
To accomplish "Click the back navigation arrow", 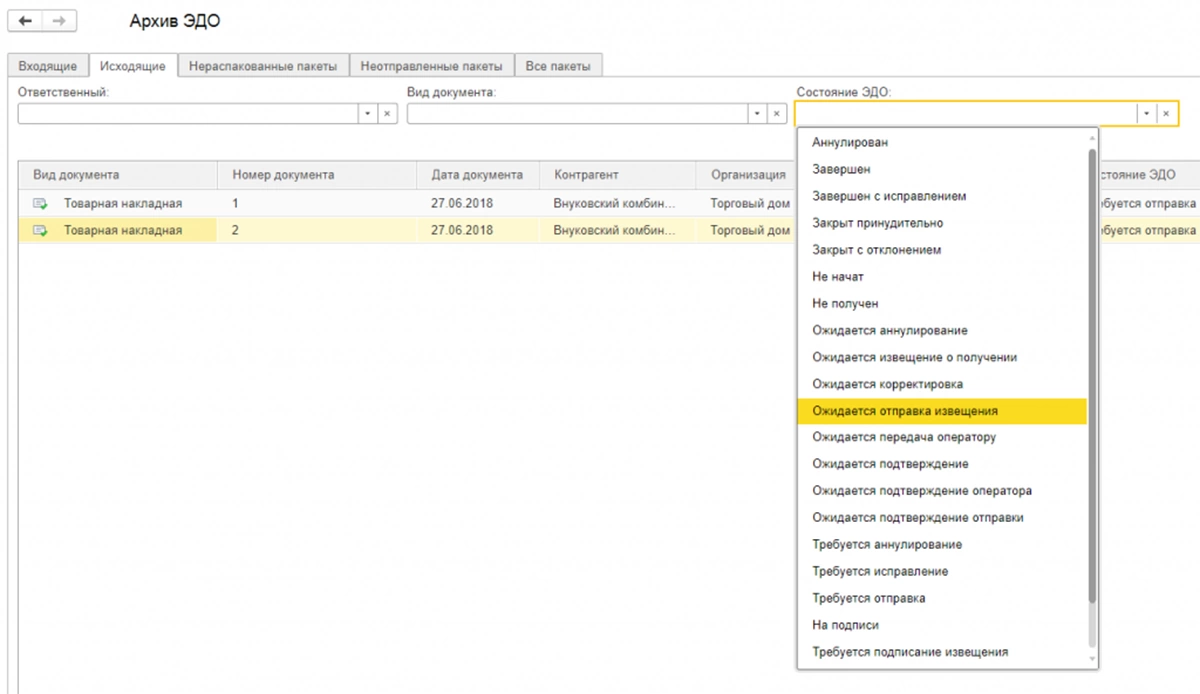I will pyautogui.click(x=25, y=21).
